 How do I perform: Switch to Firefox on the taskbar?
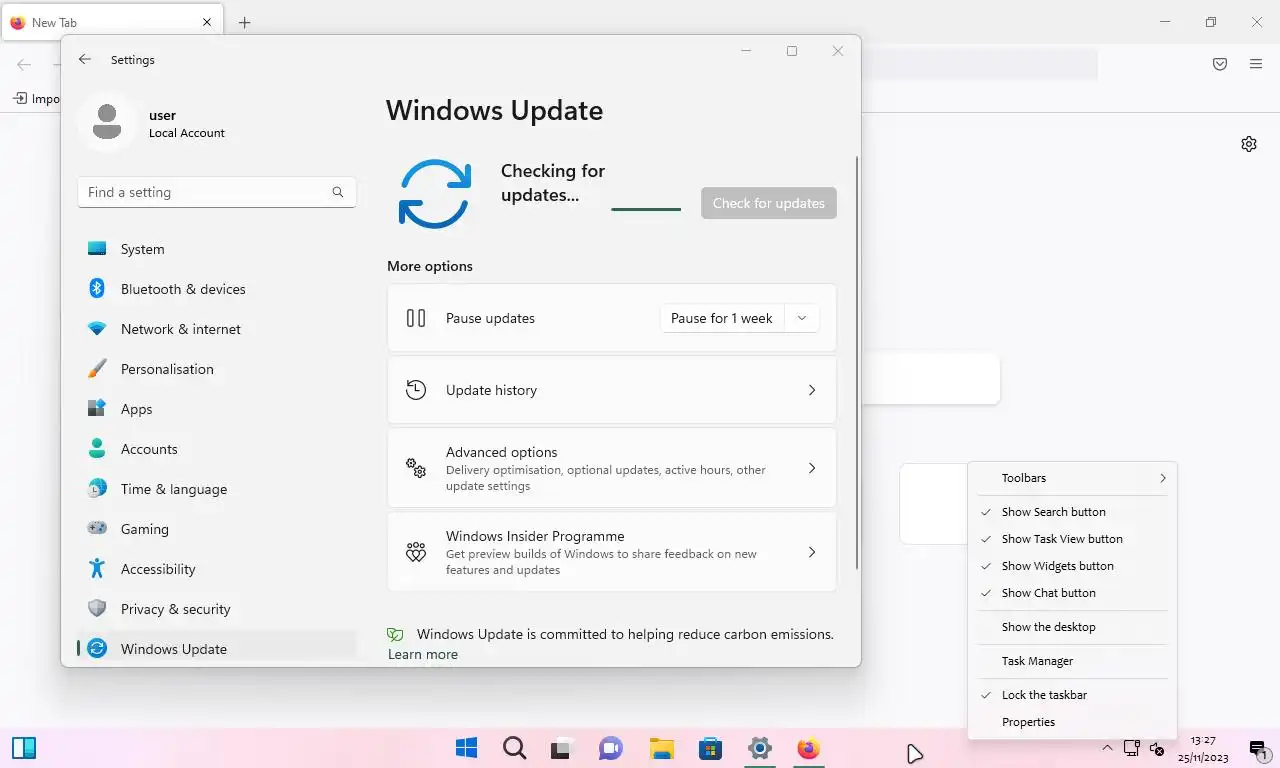[x=809, y=748]
